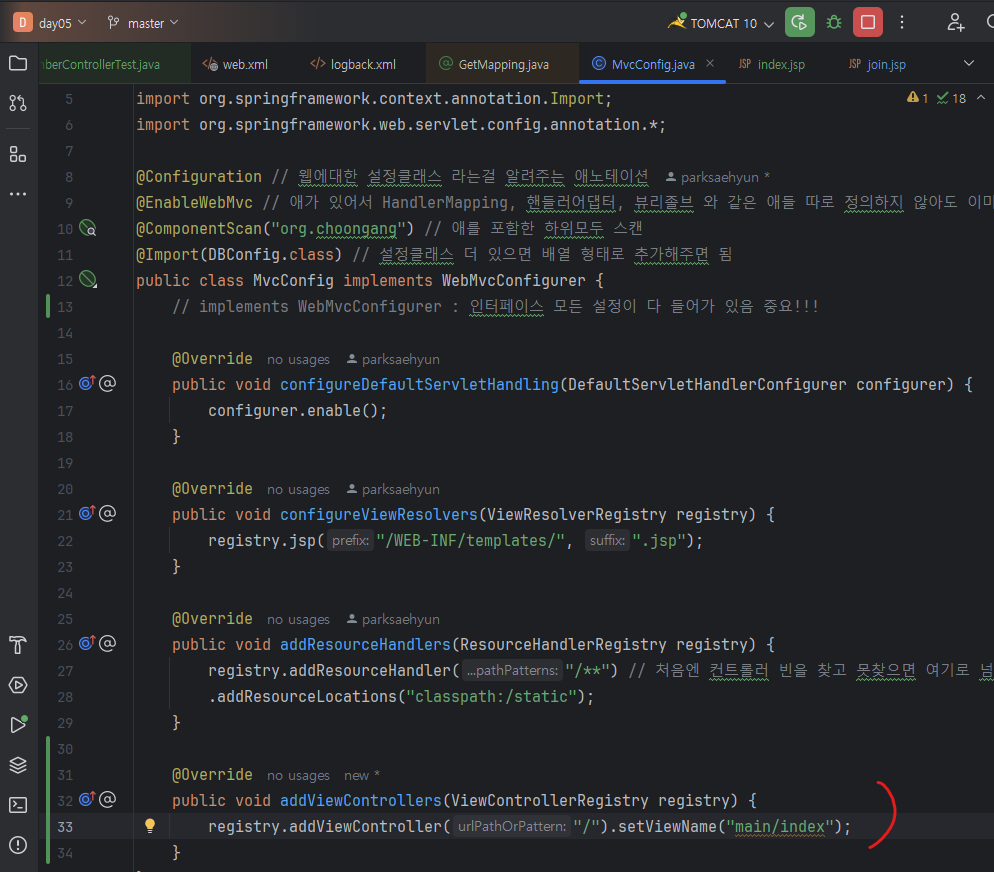Click the @ gutter icon on line 32

click(x=108, y=799)
